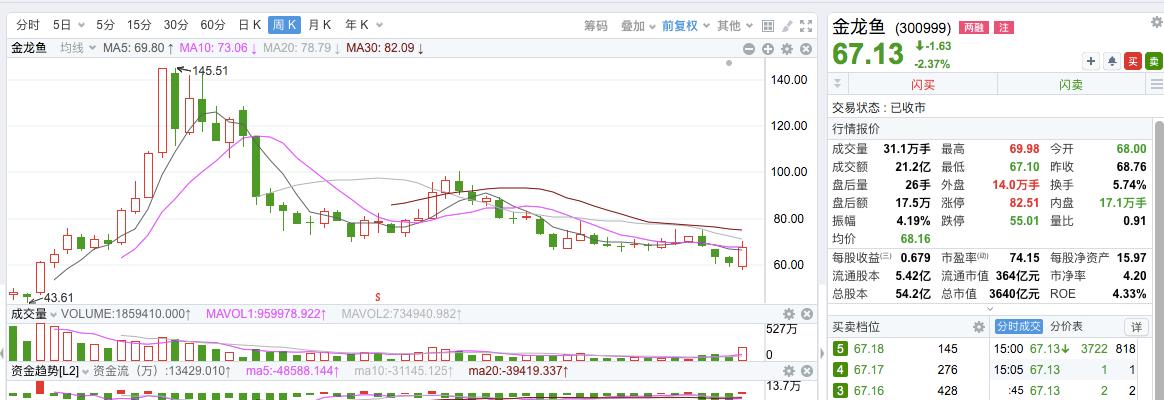Open main chart settings gear
This screenshot has height=400, width=1164.
pos(787,50)
